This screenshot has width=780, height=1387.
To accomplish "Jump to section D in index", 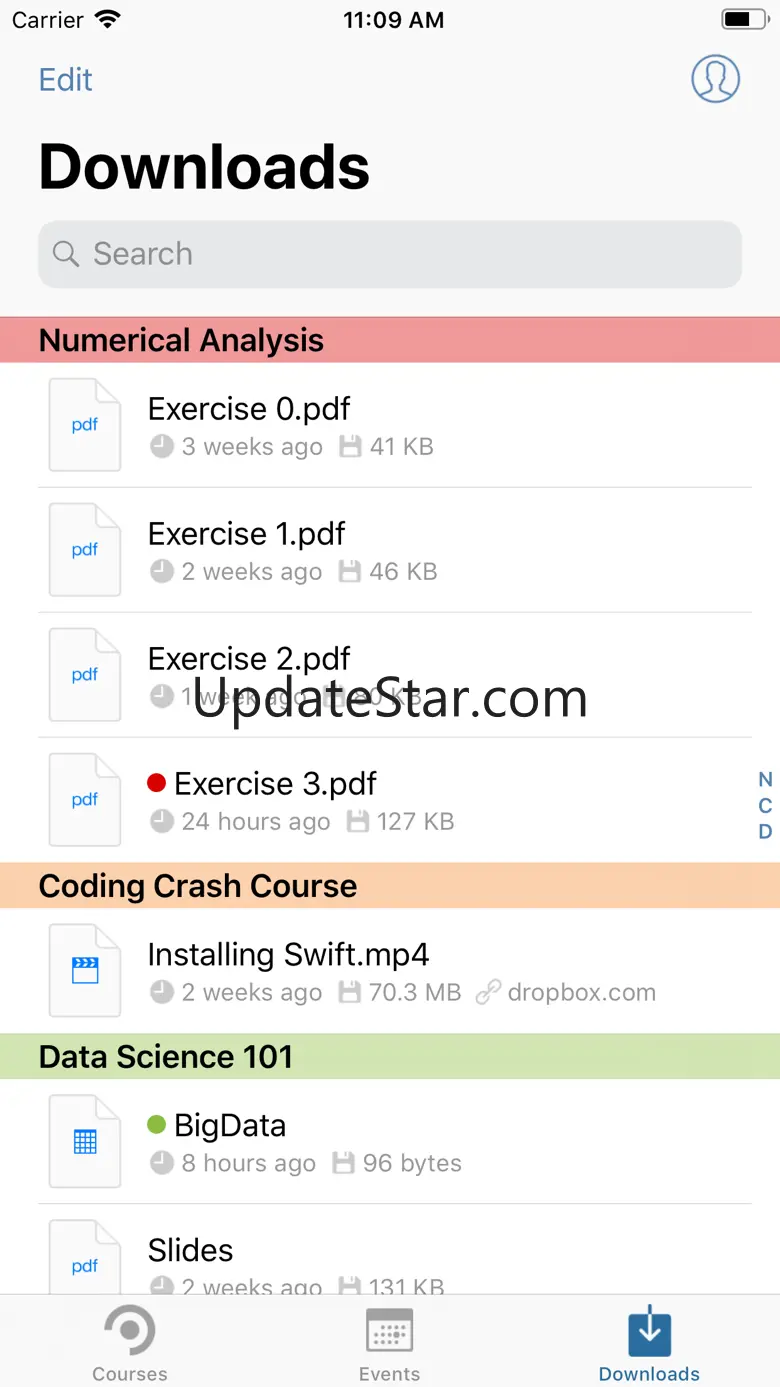I will pos(765,832).
